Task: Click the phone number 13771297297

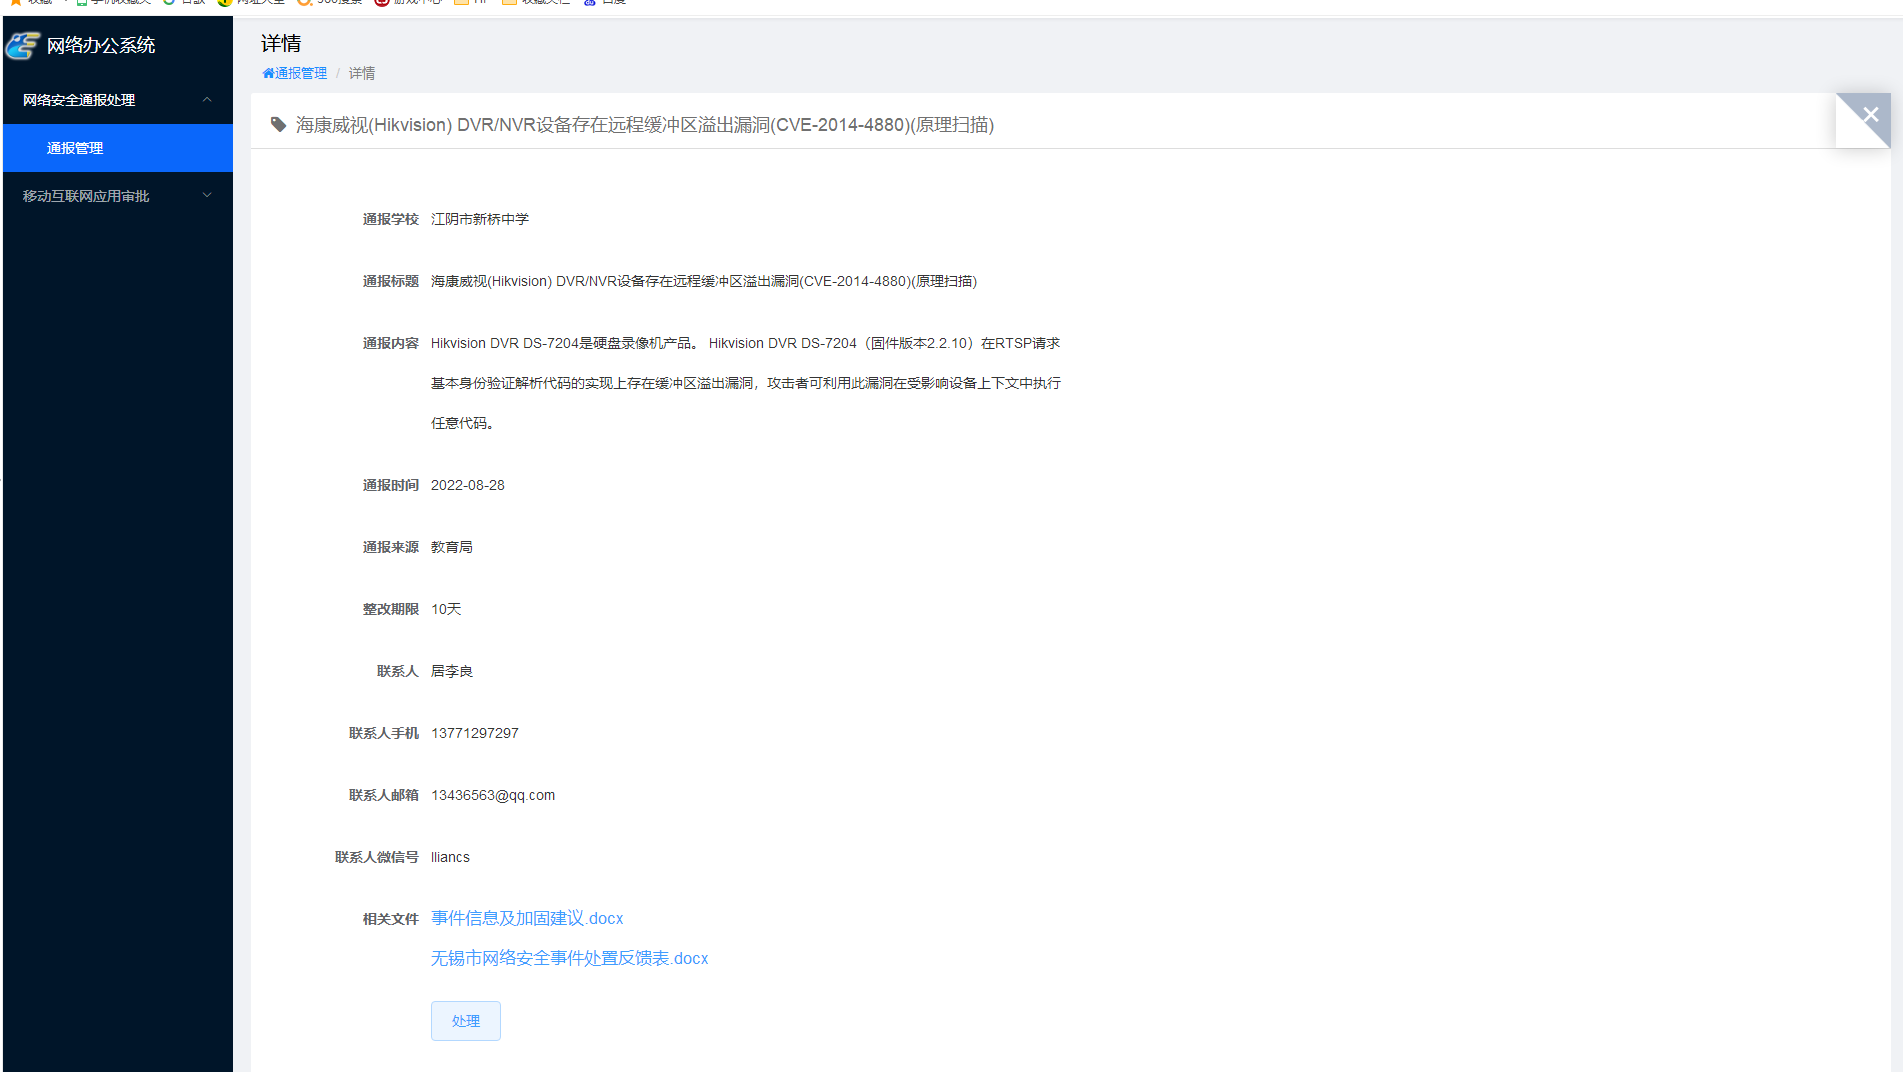Action: [x=475, y=733]
